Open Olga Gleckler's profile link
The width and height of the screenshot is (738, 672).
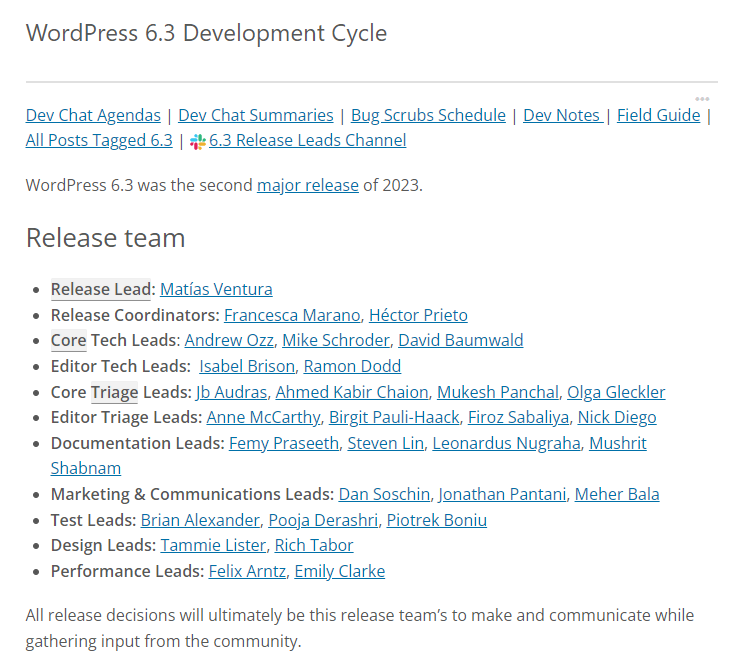(616, 392)
